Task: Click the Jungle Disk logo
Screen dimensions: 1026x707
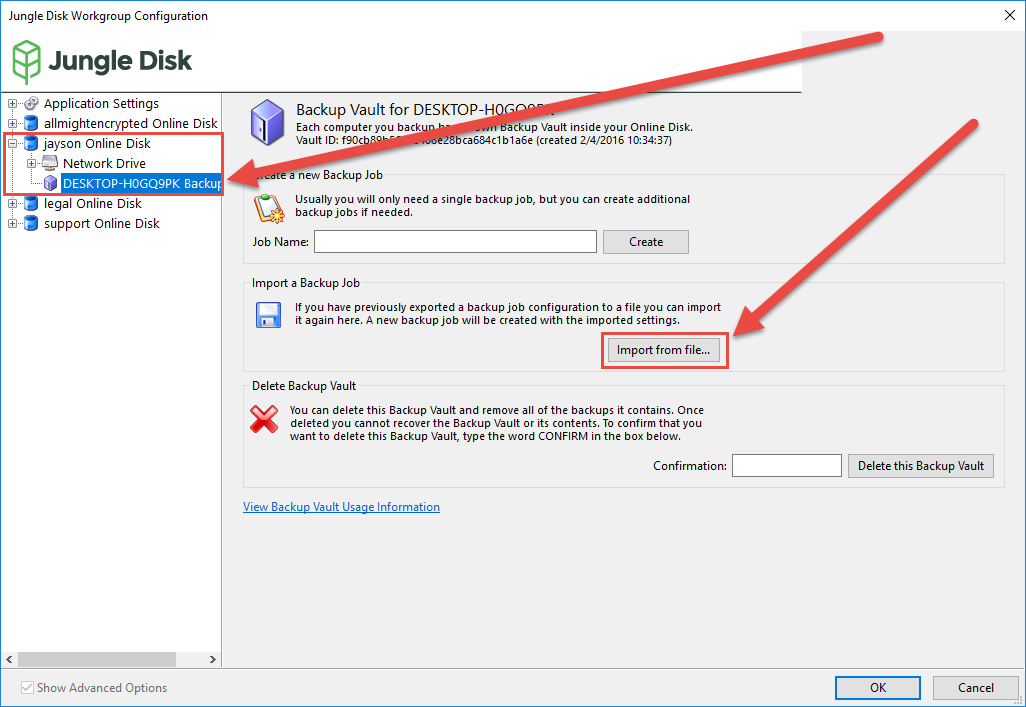Action: 102,62
